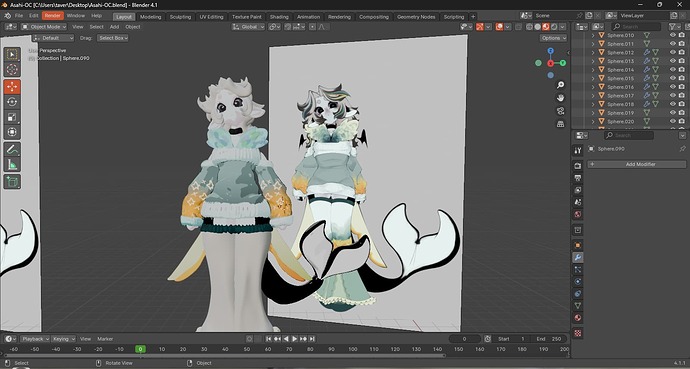
Task: Open the Output properties tab
Action: point(578,178)
